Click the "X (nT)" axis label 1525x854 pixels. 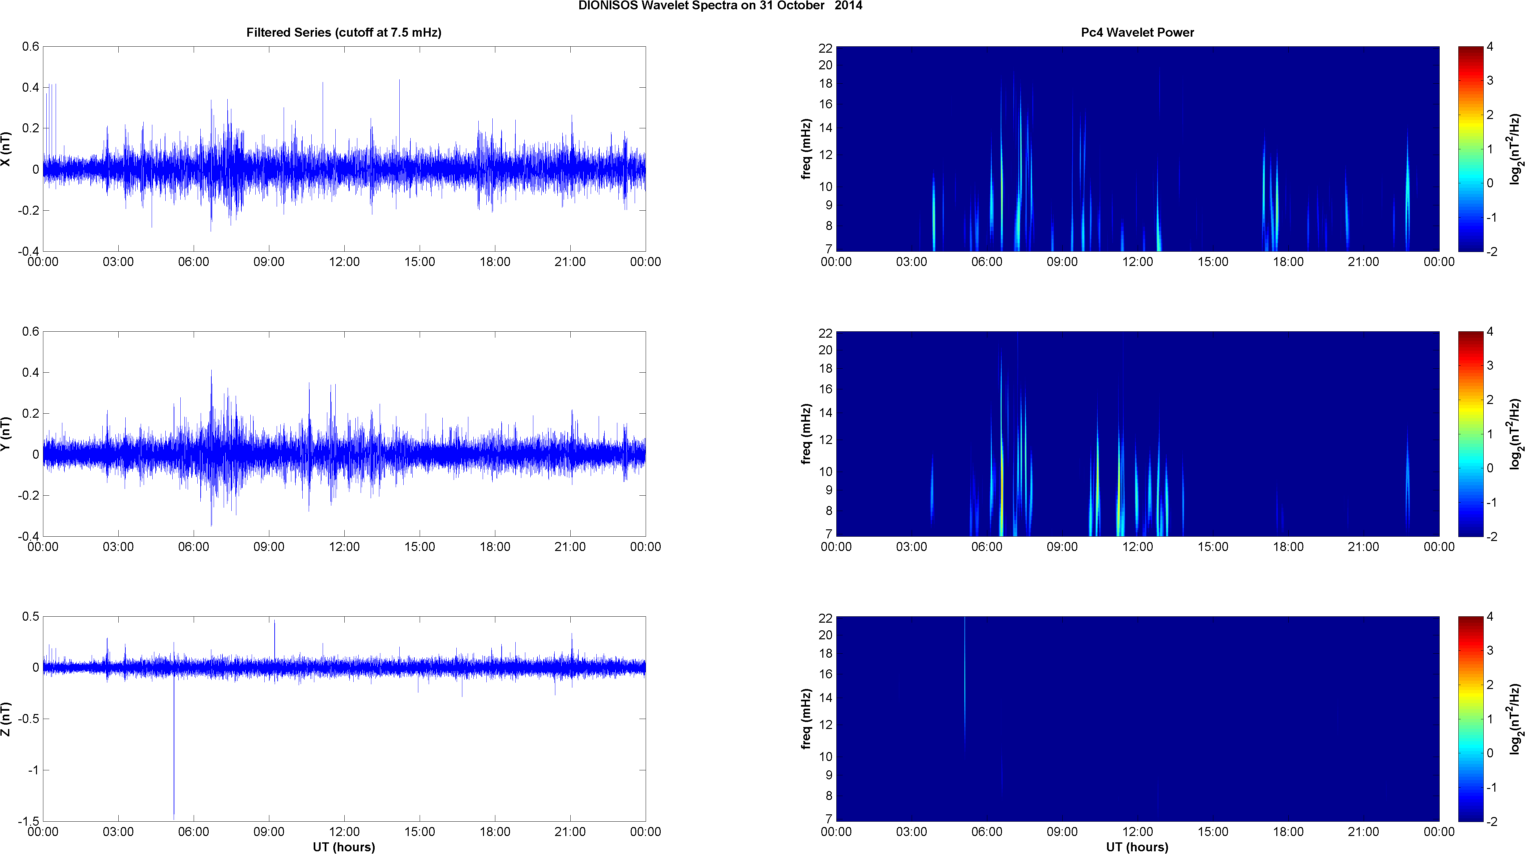pos(7,149)
